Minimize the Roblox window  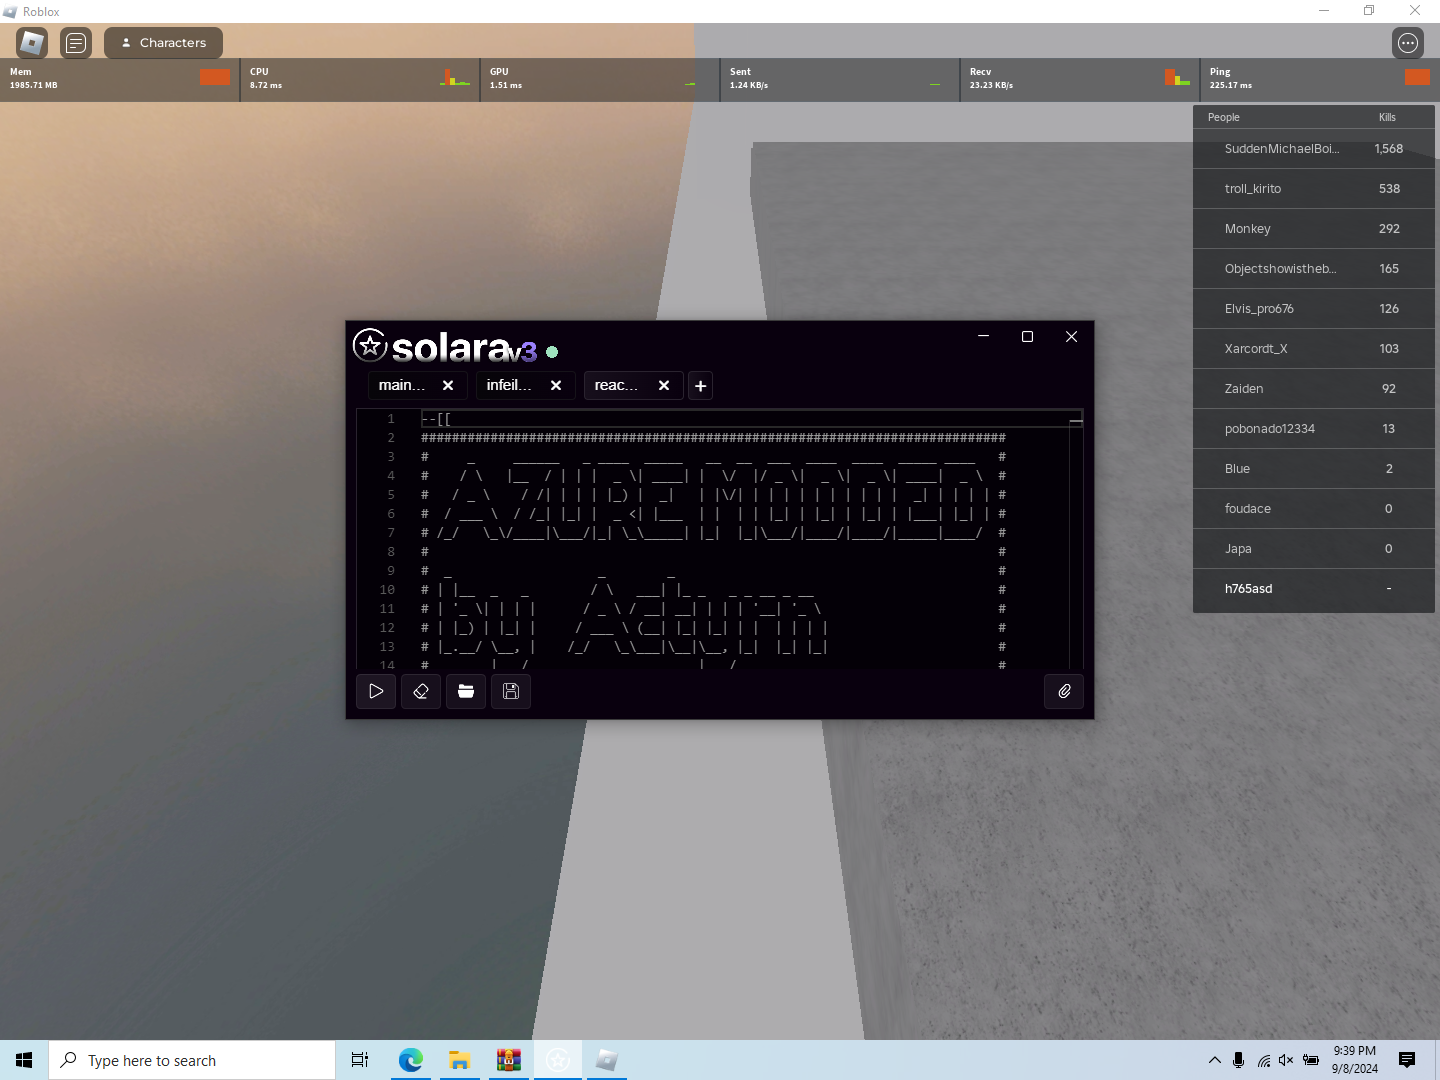pyautogui.click(x=1324, y=11)
